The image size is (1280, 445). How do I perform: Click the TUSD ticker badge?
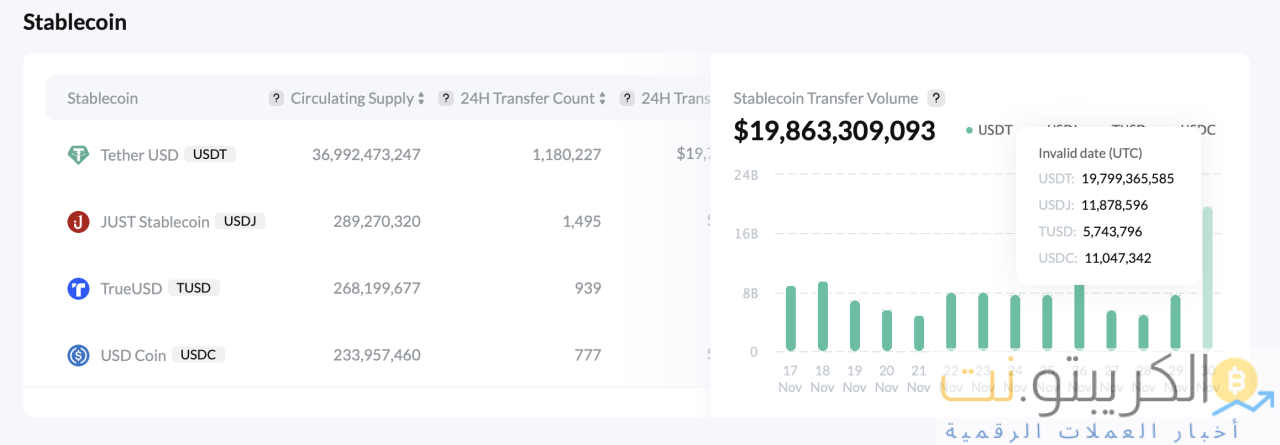pos(193,288)
